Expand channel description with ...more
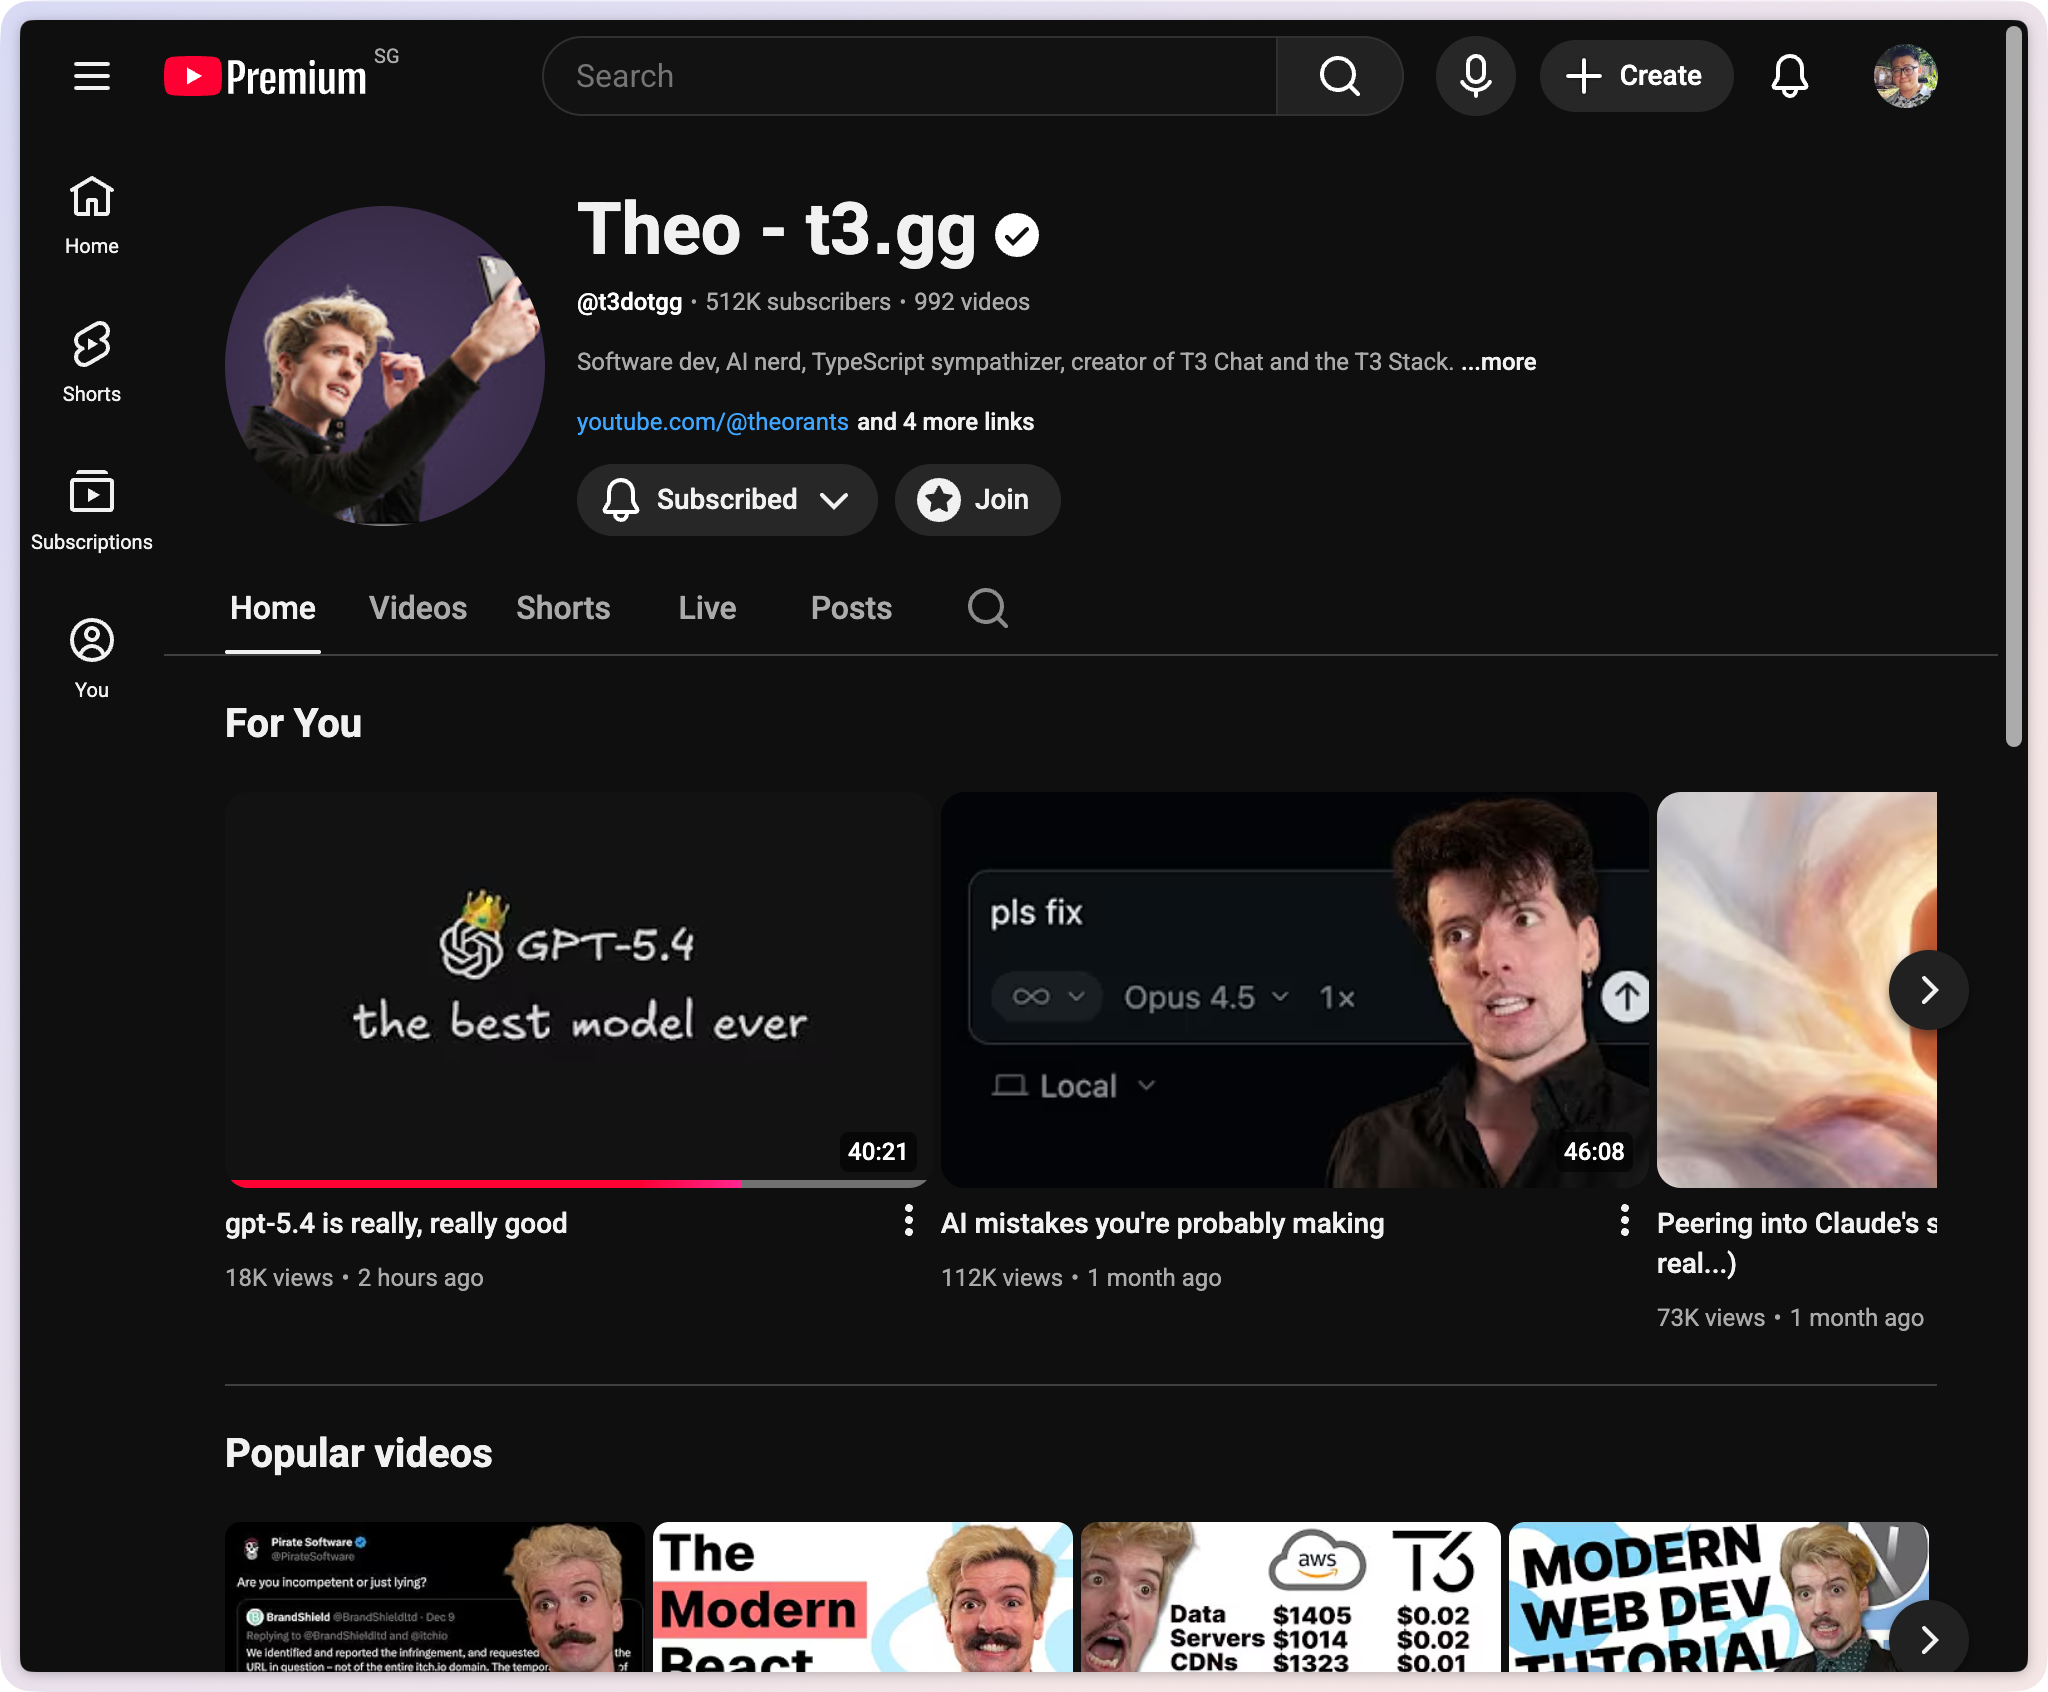Viewport: 2048px width, 1692px height. pyautogui.click(x=1498, y=362)
